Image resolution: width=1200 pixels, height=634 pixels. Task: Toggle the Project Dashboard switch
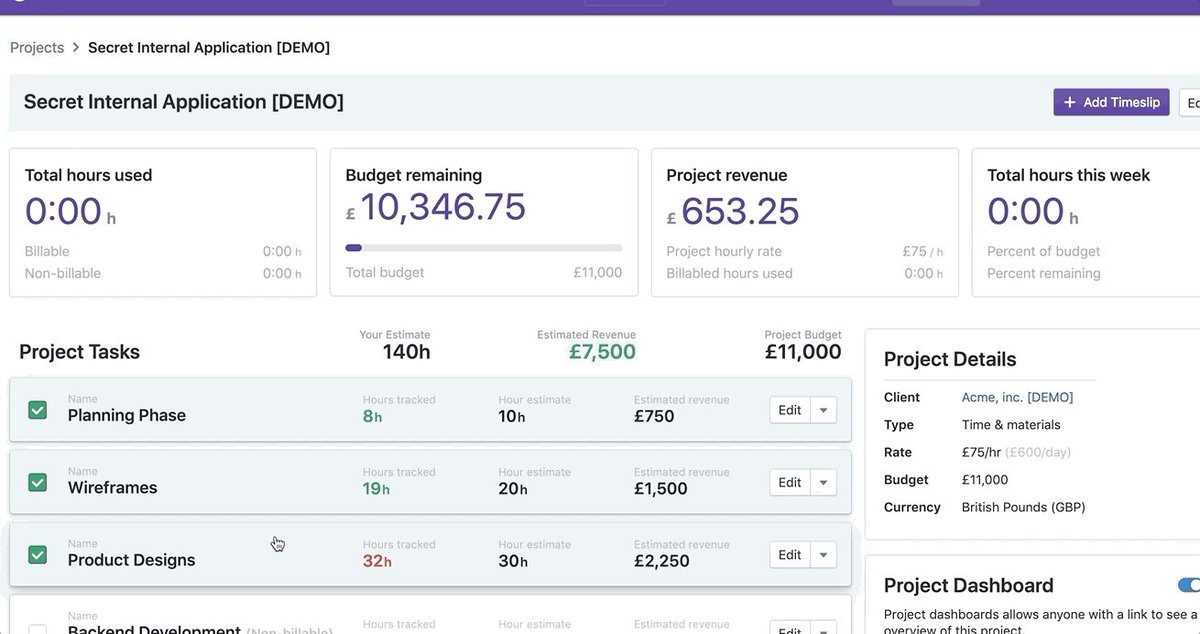click(x=1189, y=585)
